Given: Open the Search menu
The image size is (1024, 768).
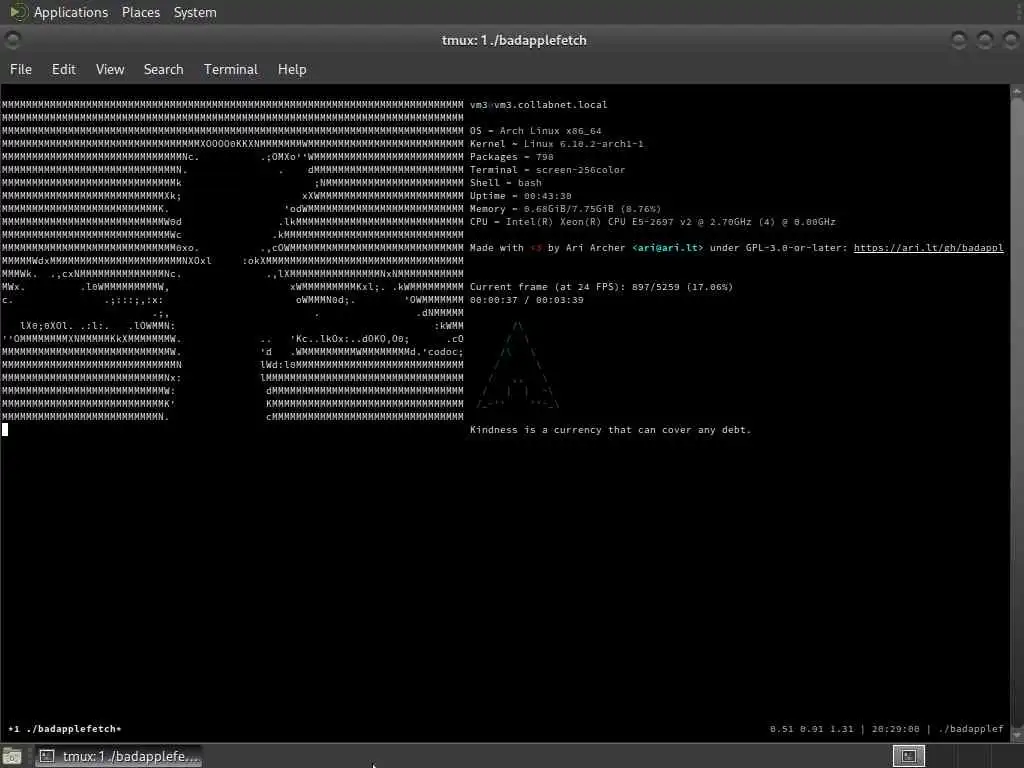Looking at the screenshot, I should click(x=163, y=69).
